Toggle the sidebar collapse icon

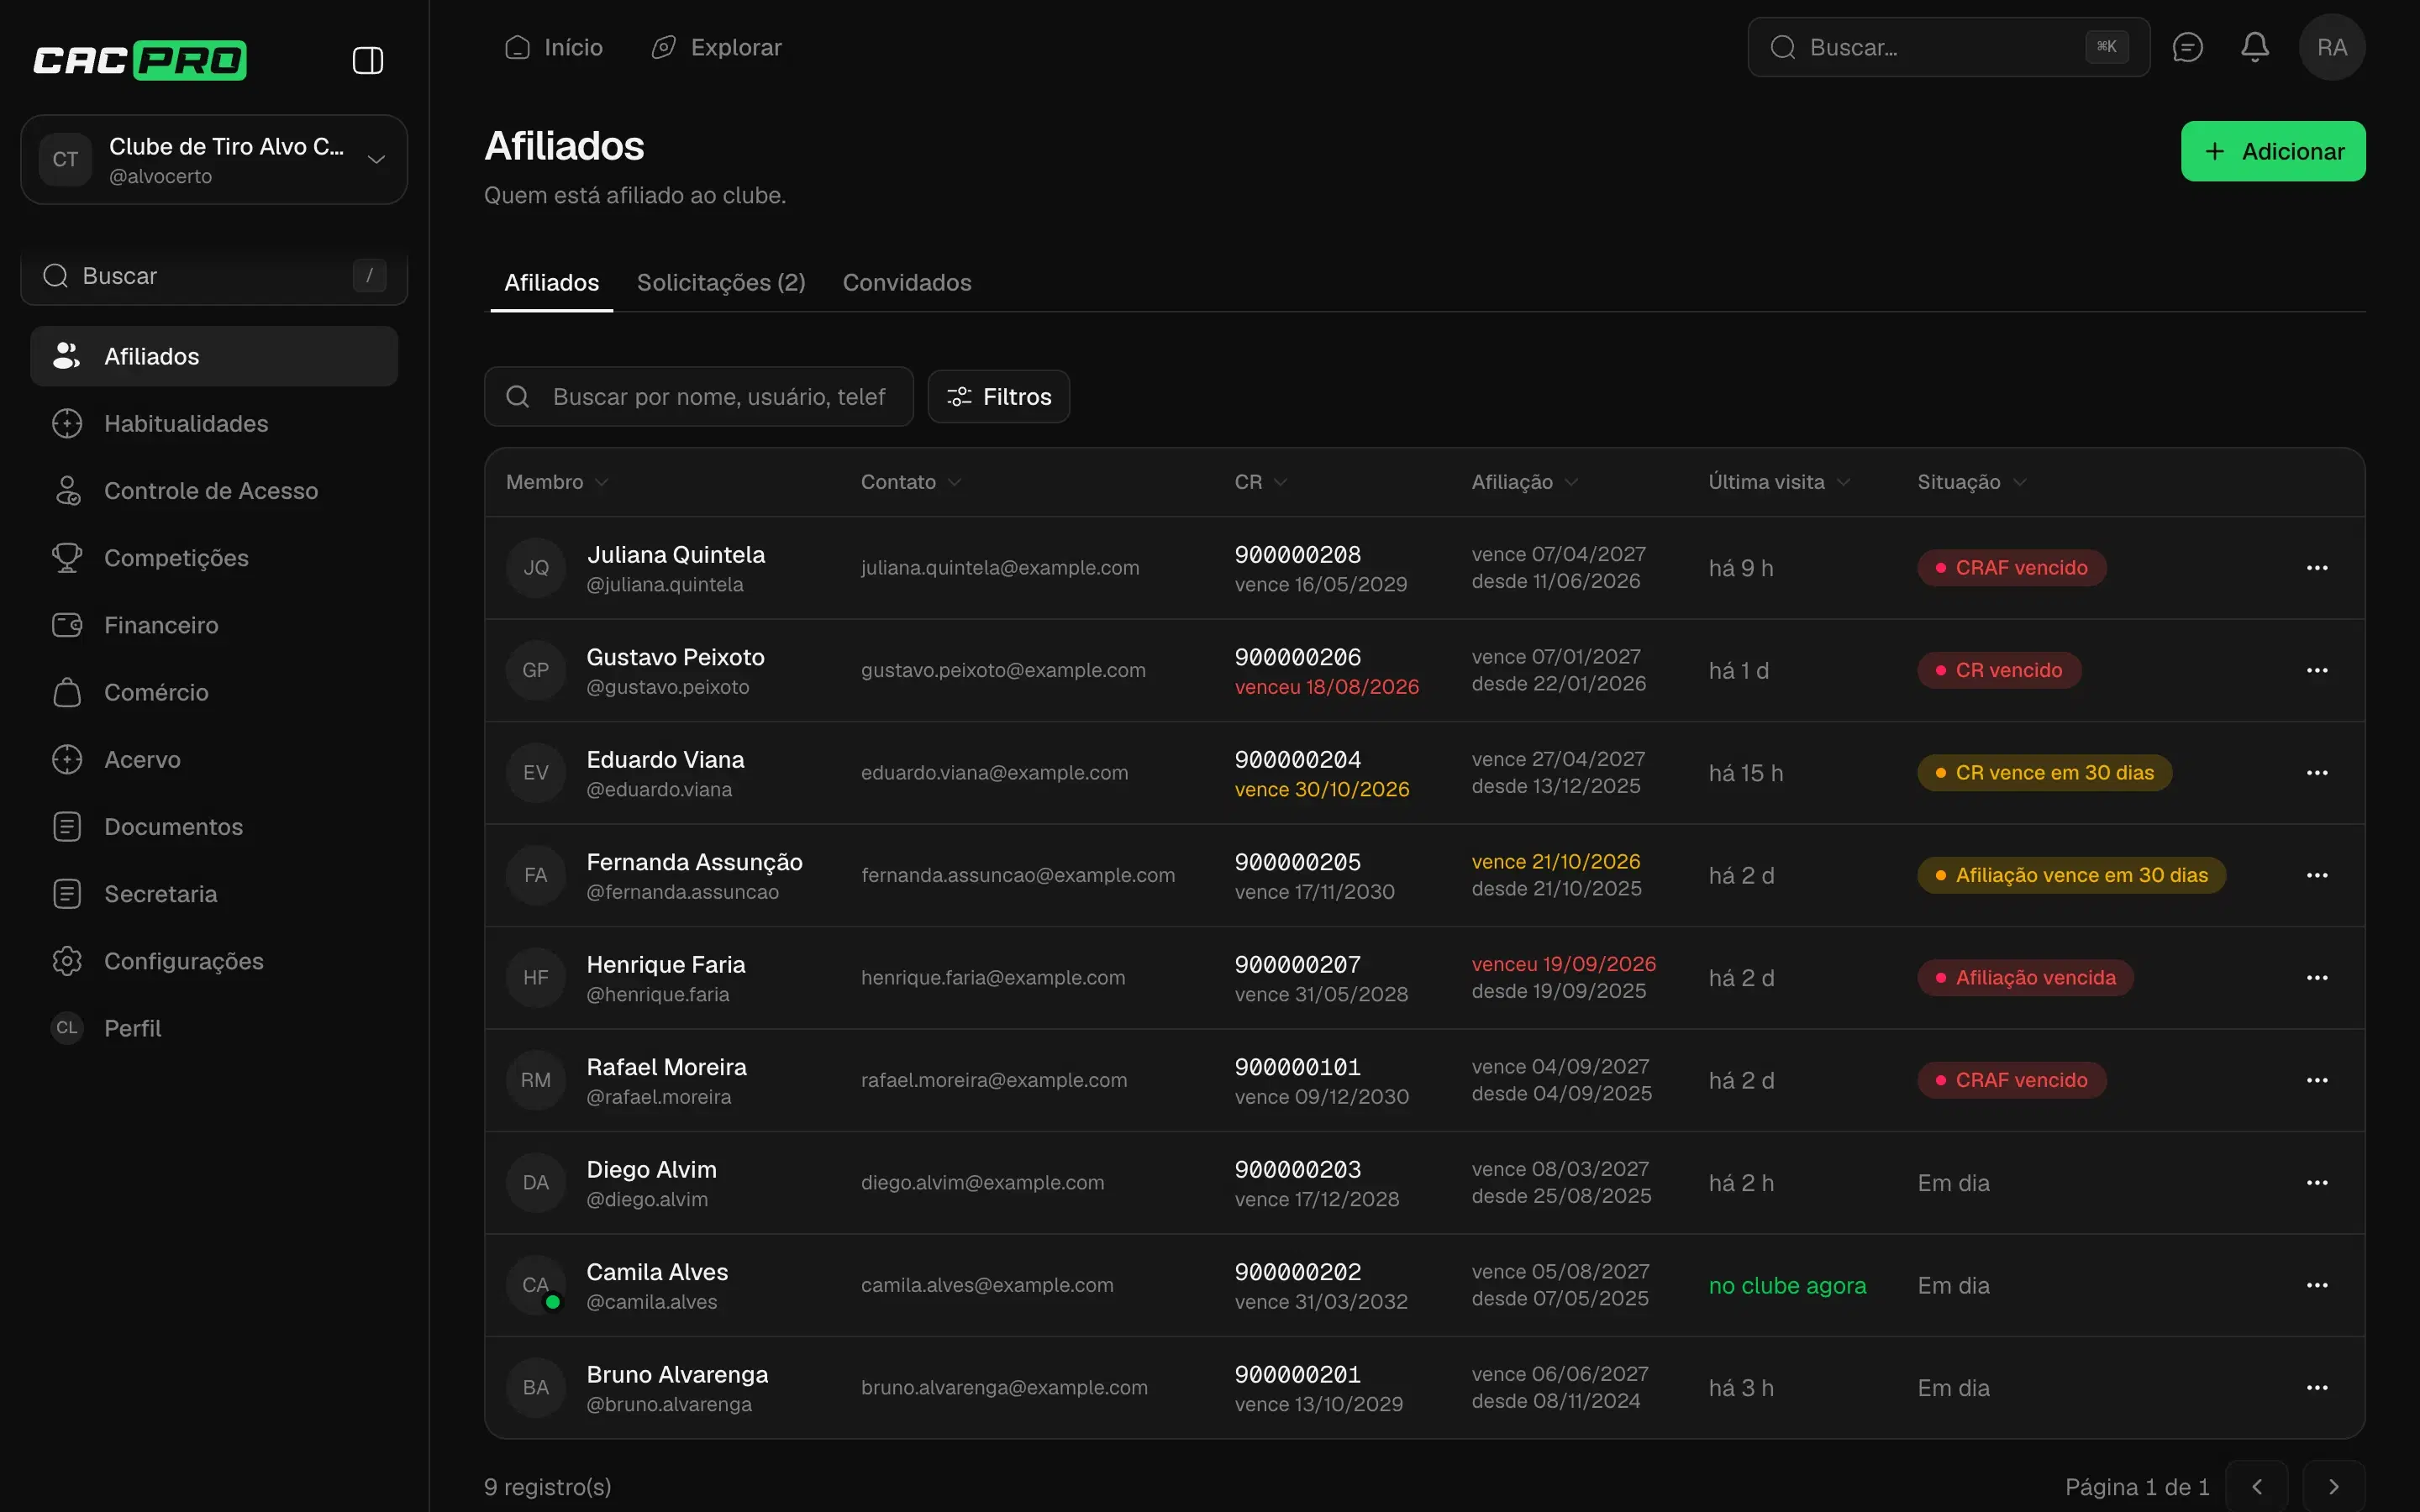tap(368, 61)
